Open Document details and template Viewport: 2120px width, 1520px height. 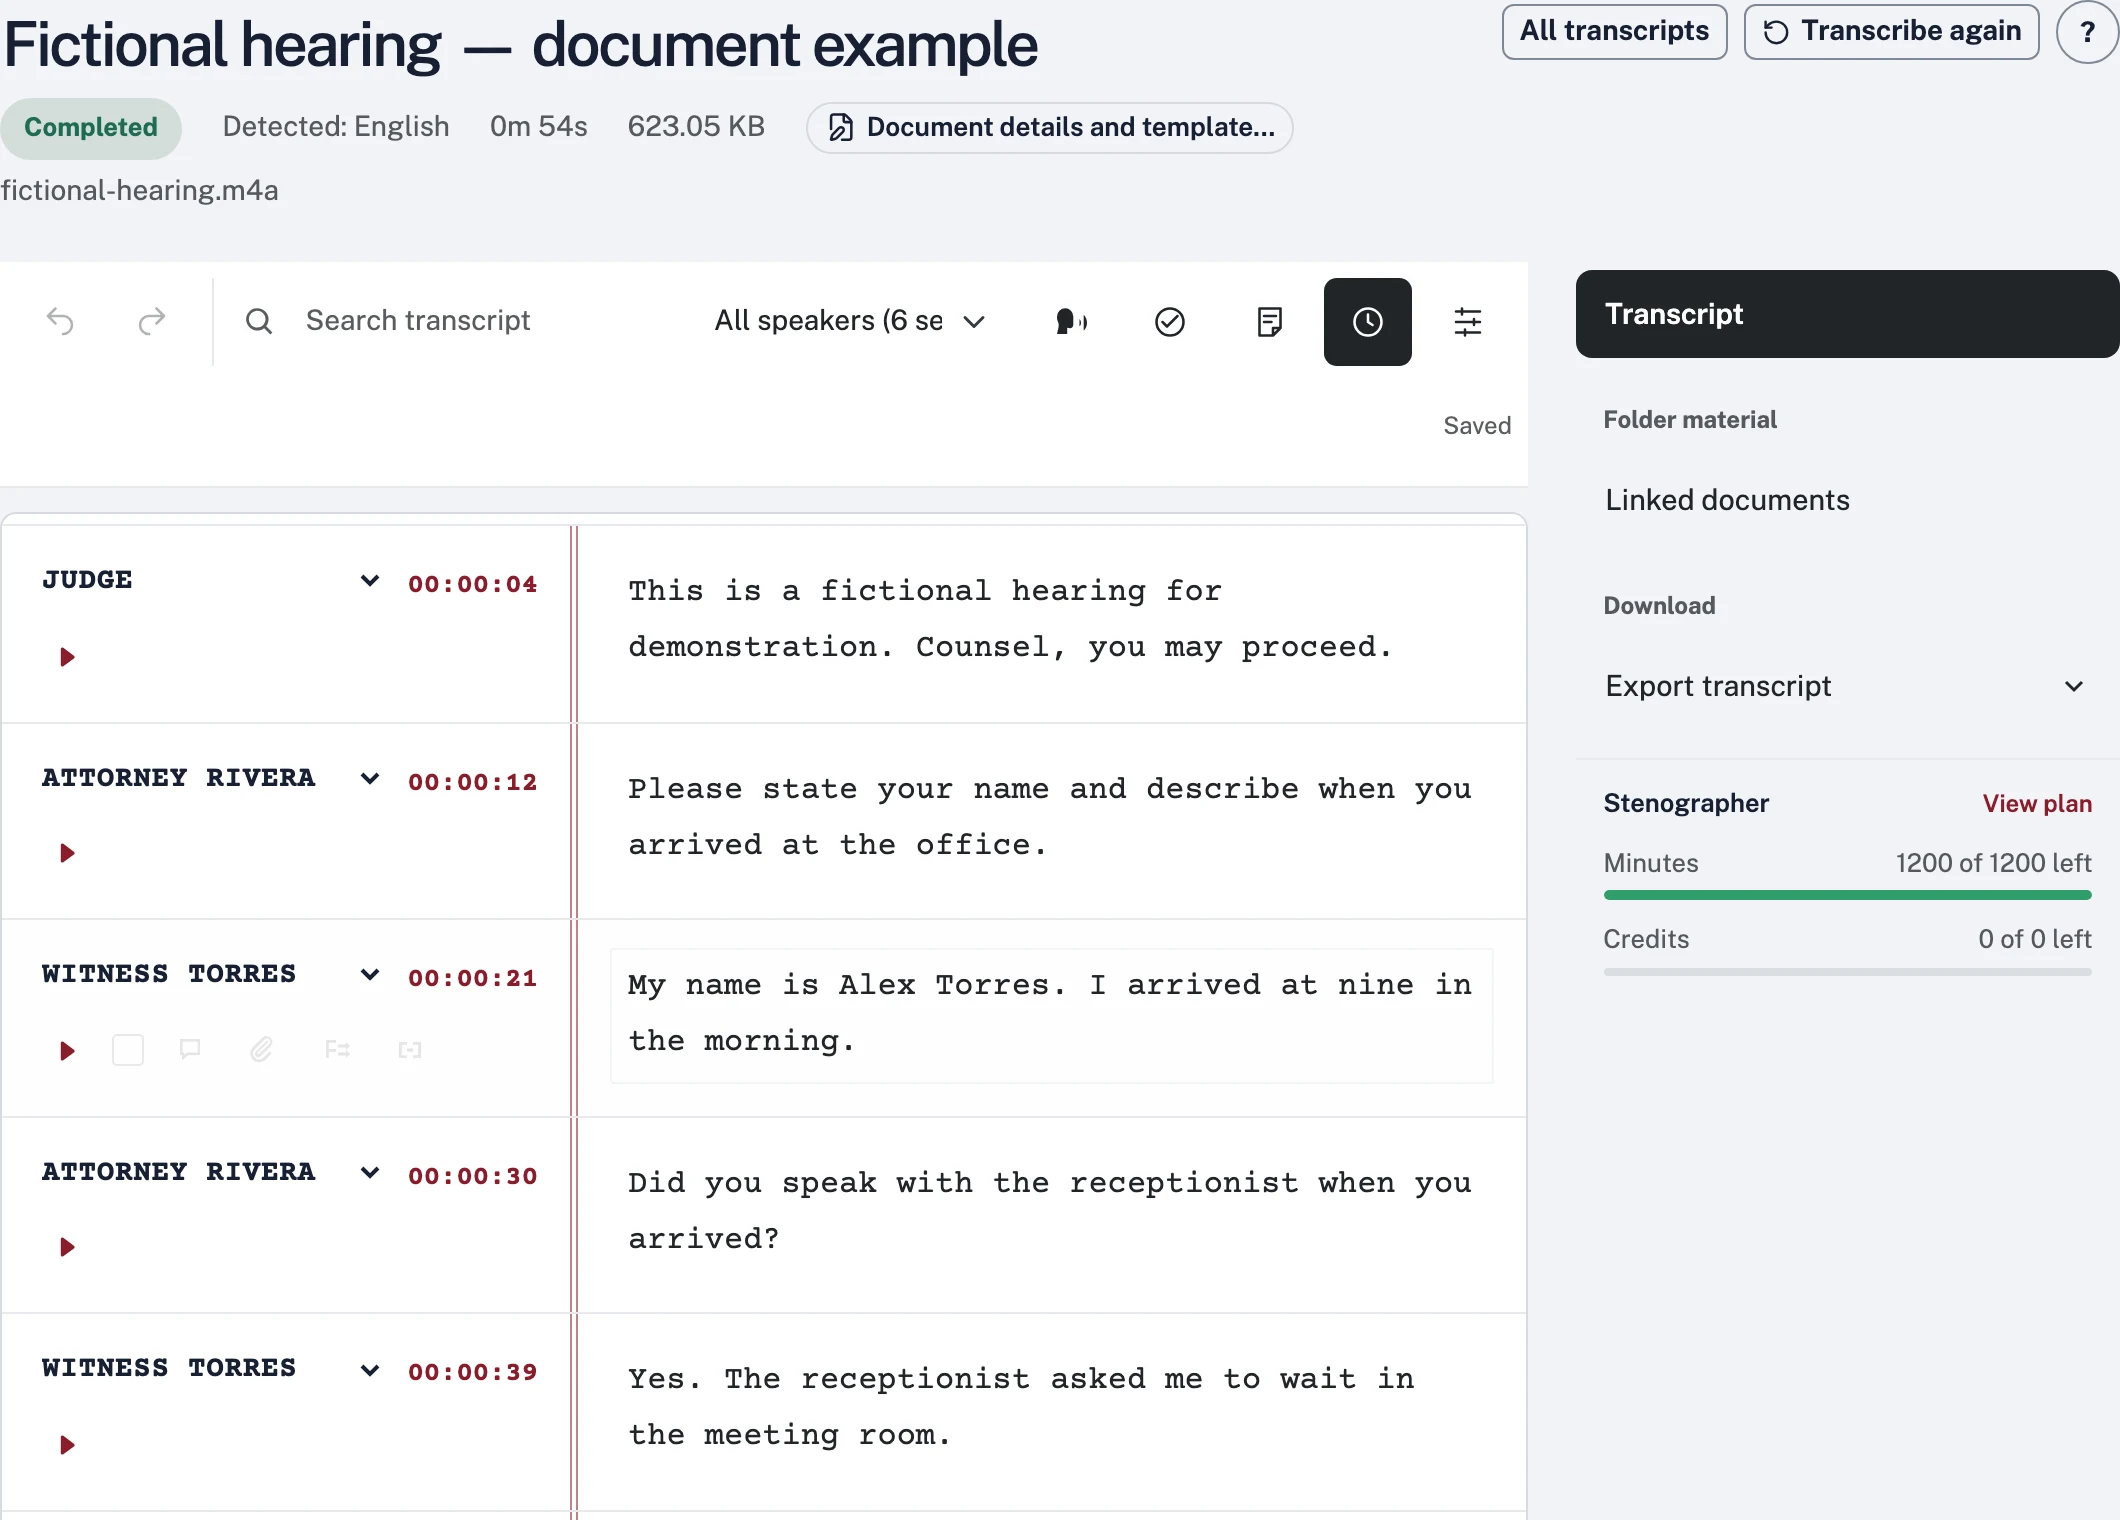tap(1050, 128)
